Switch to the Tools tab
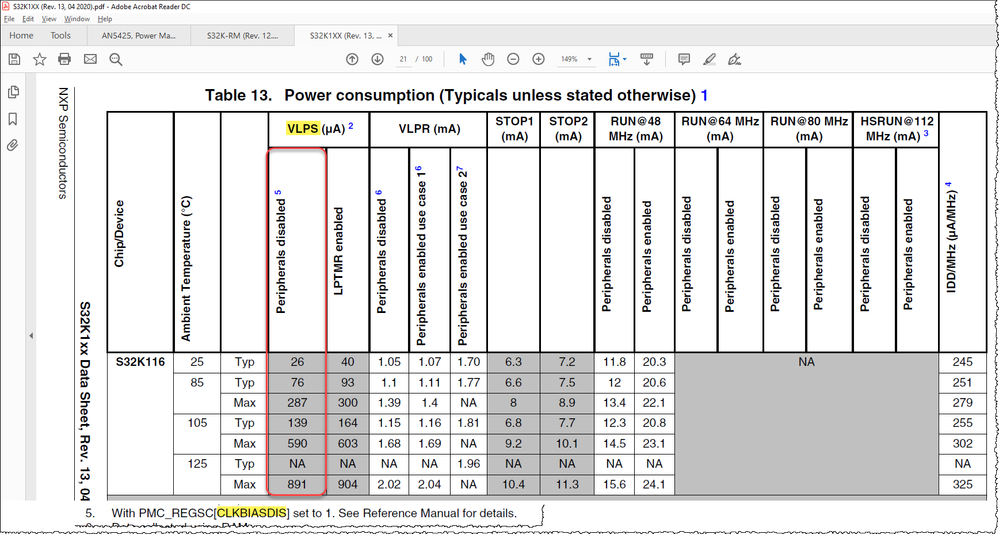 (61, 36)
